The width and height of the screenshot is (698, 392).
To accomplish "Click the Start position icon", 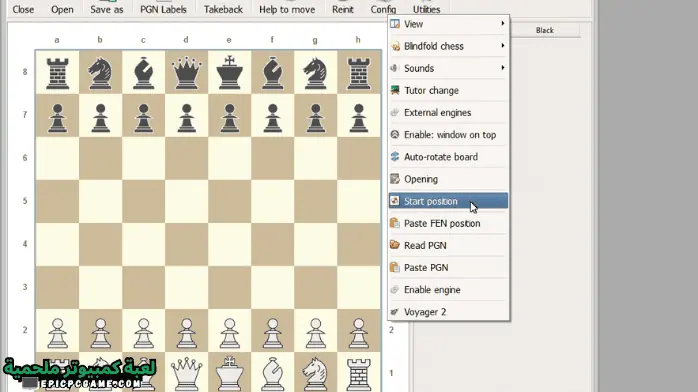I will click(x=395, y=201).
